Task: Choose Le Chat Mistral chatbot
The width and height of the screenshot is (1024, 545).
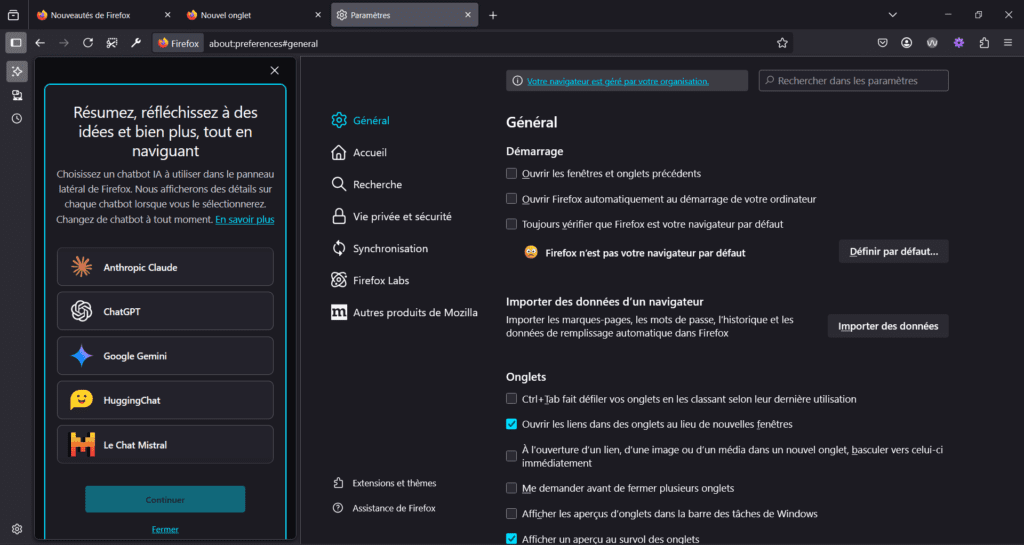Action: point(165,444)
